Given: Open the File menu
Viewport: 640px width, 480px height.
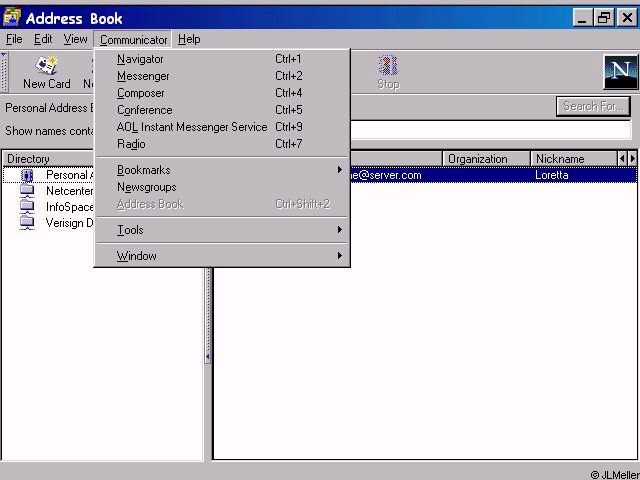Looking at the screenshot, I should 14,39.
